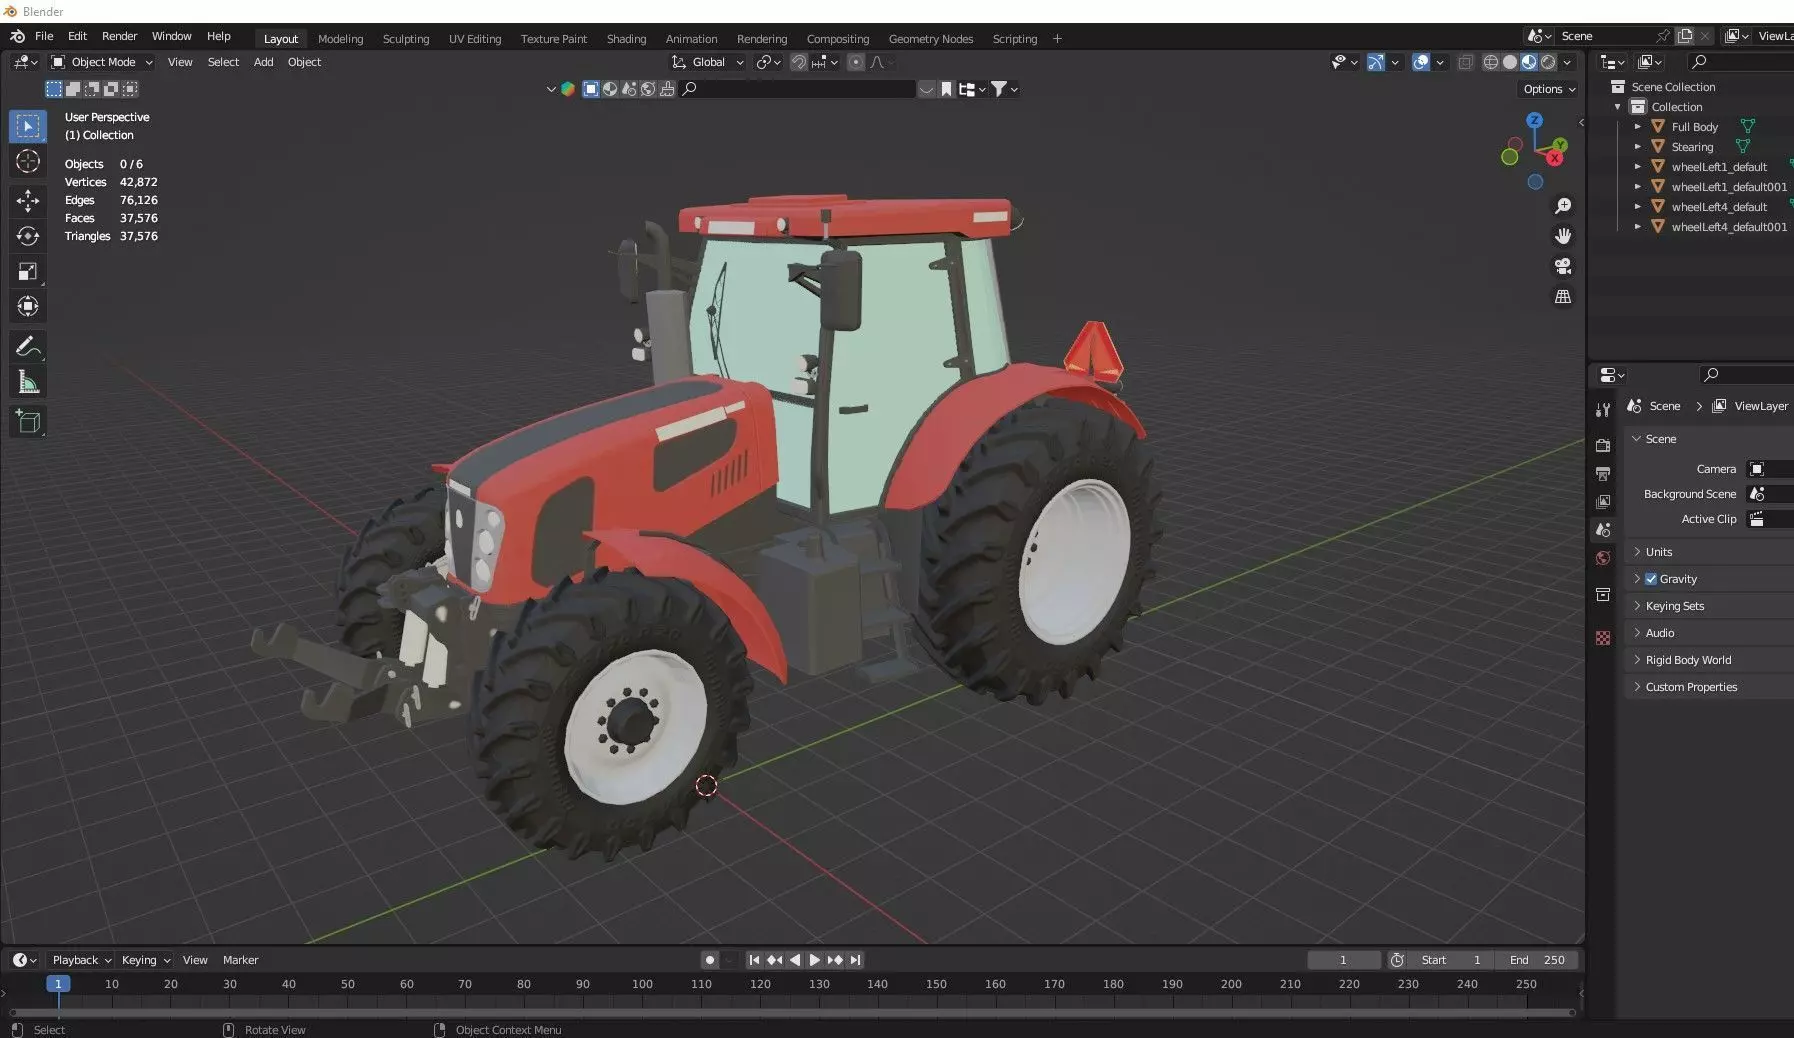
Task: Open the Render menu
Action: (x=119, y=36)
